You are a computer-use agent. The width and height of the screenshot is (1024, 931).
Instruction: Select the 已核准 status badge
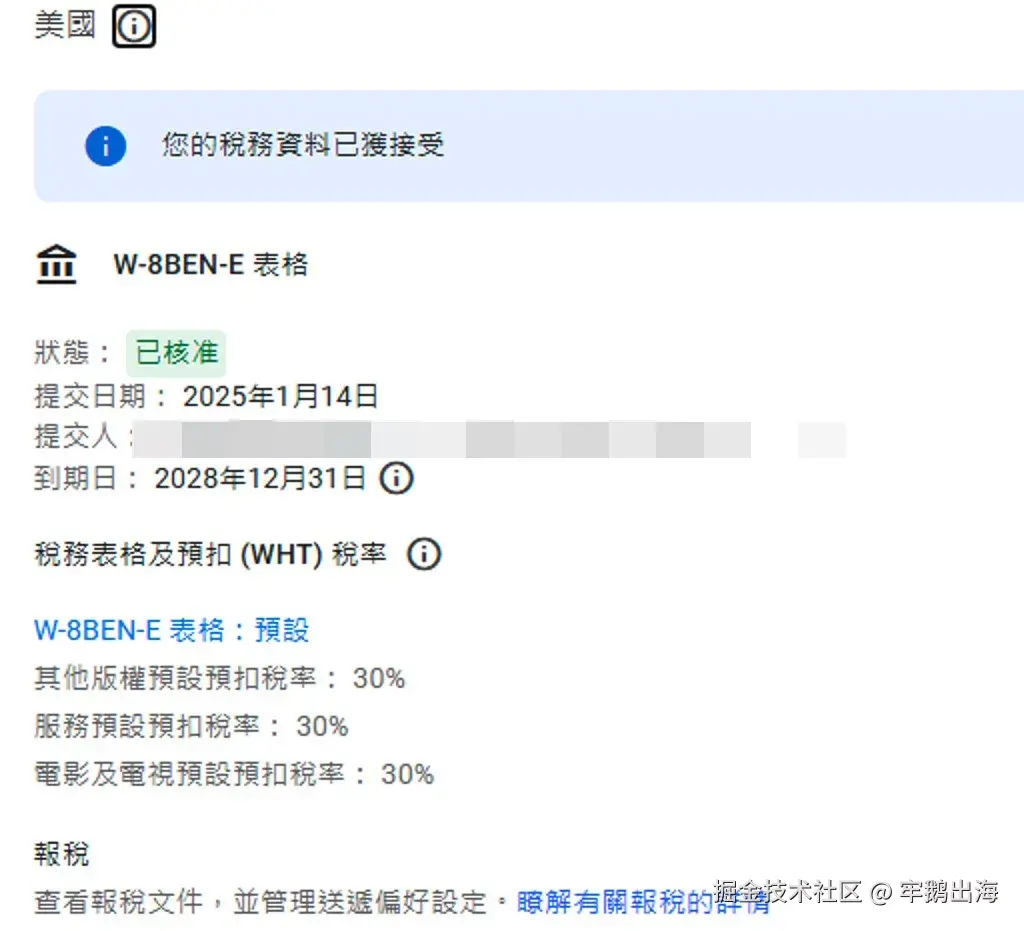click(176, 353)
